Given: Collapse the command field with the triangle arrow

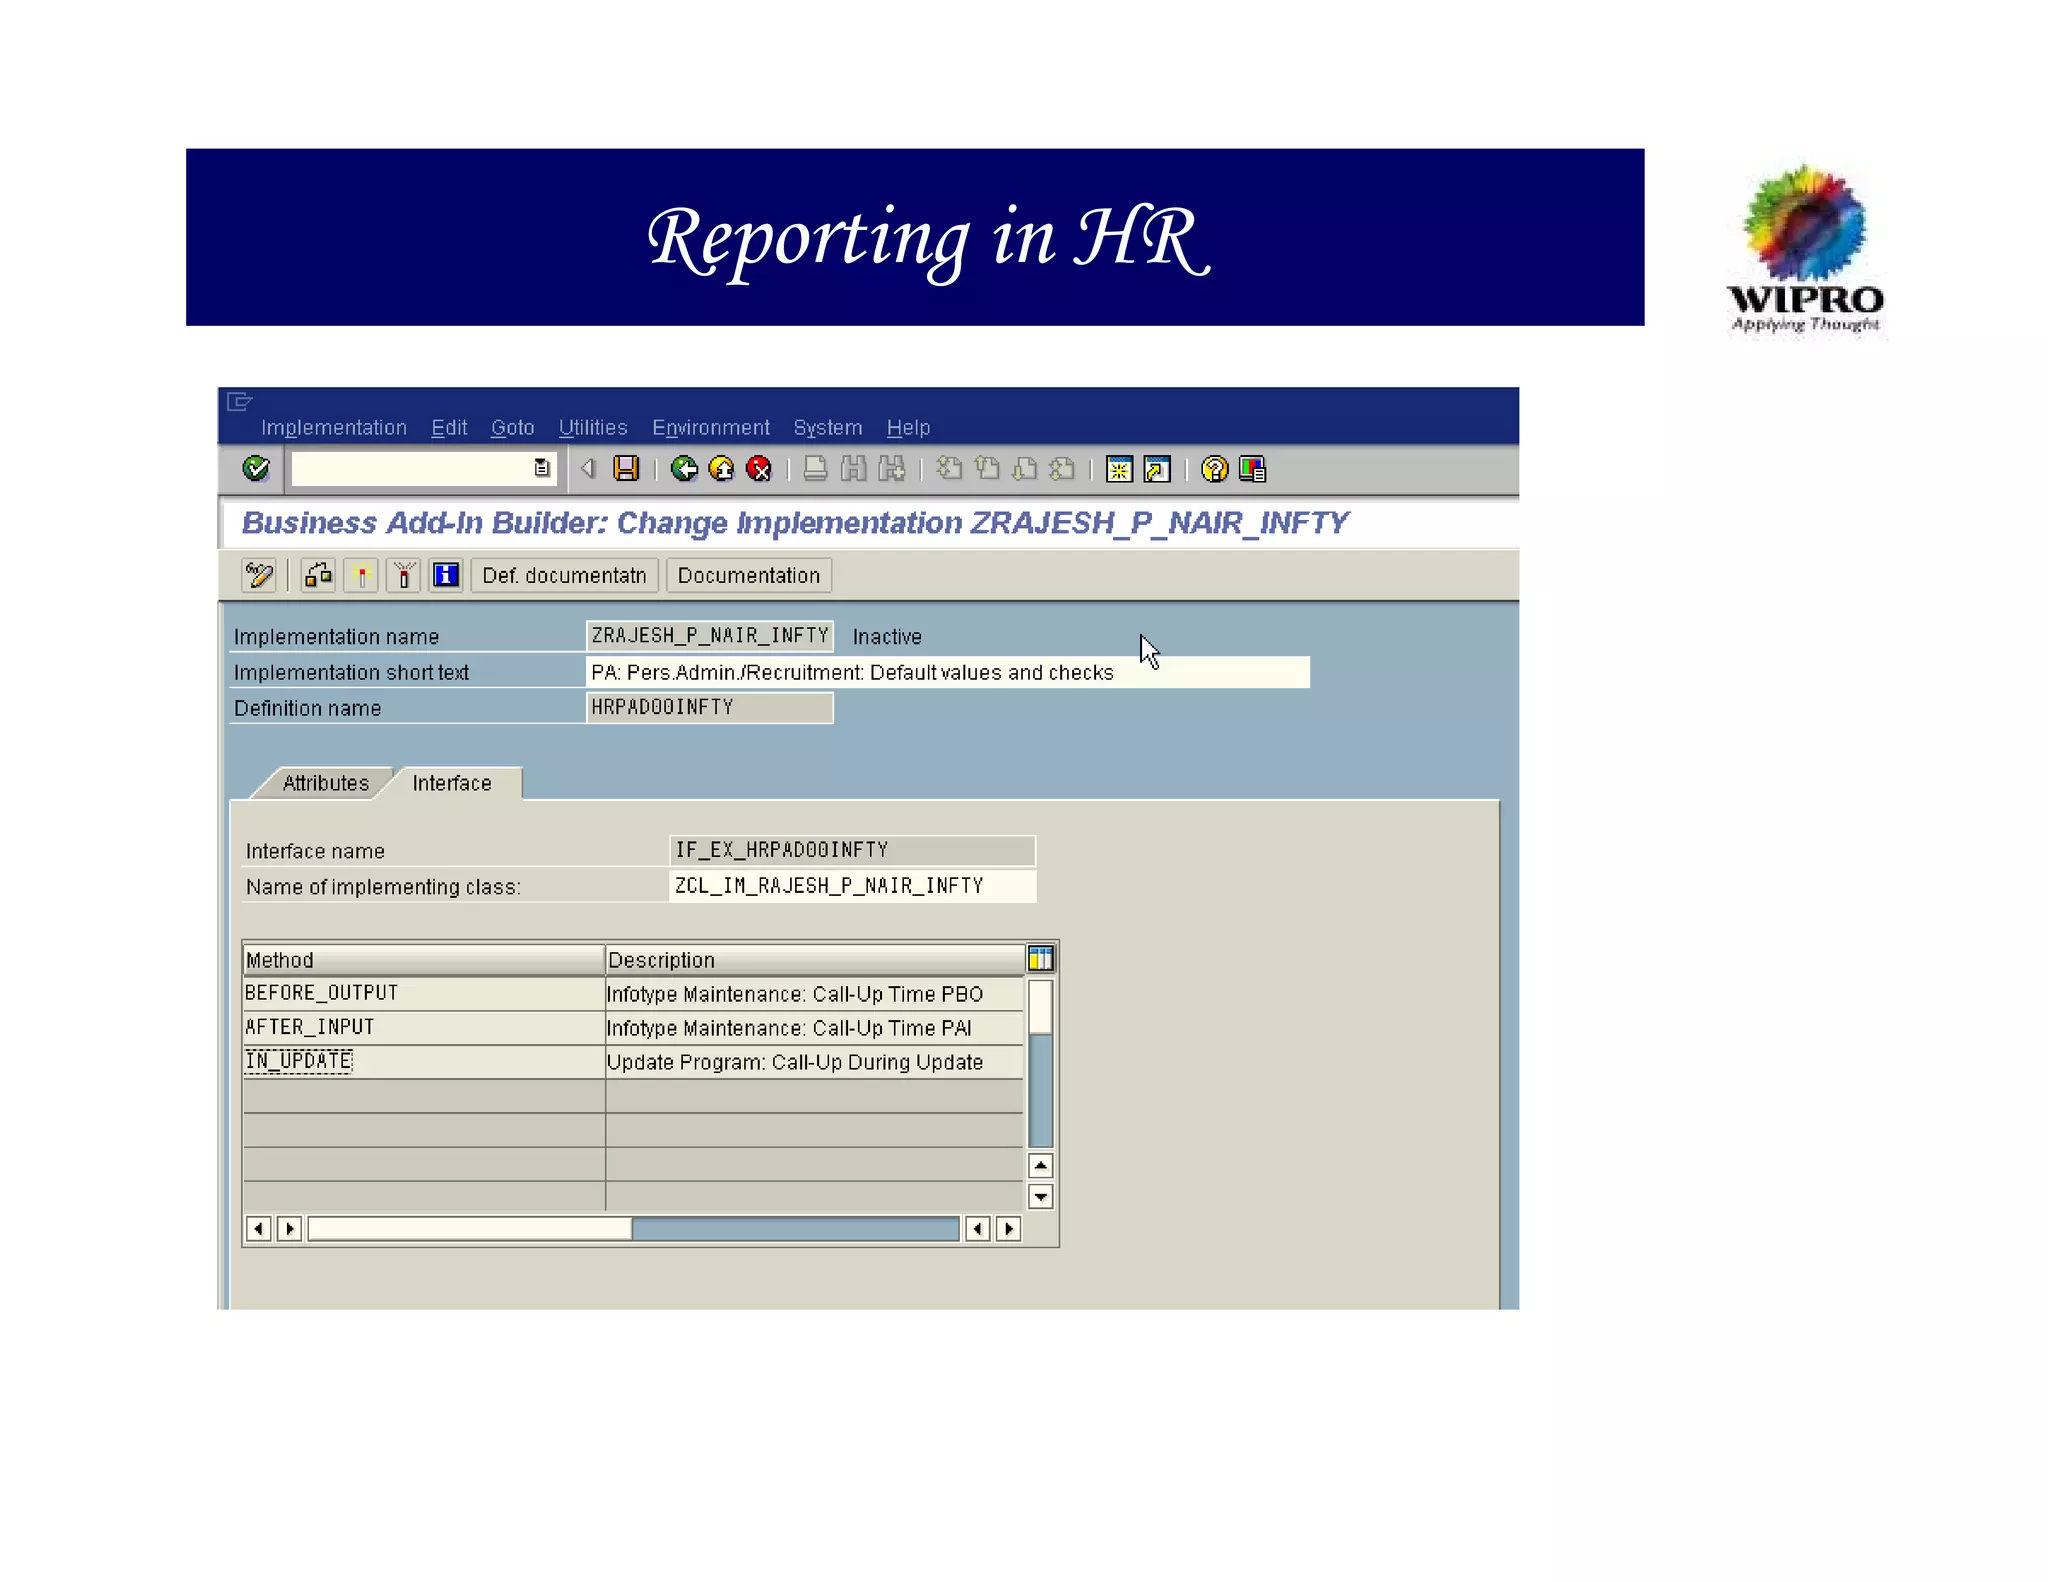Looking at the screenshot, I should click(x=588, y=468).
